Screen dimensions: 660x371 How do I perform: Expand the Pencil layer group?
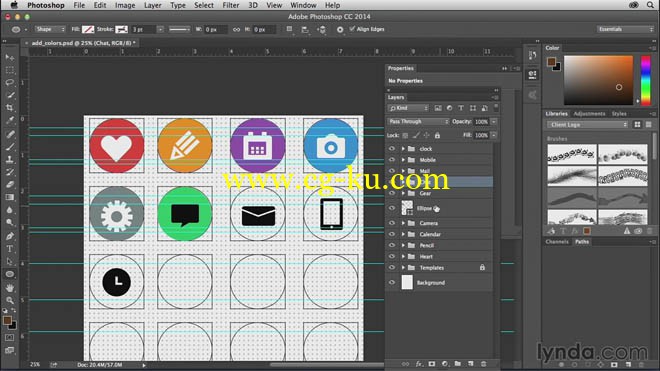[403, 246]
